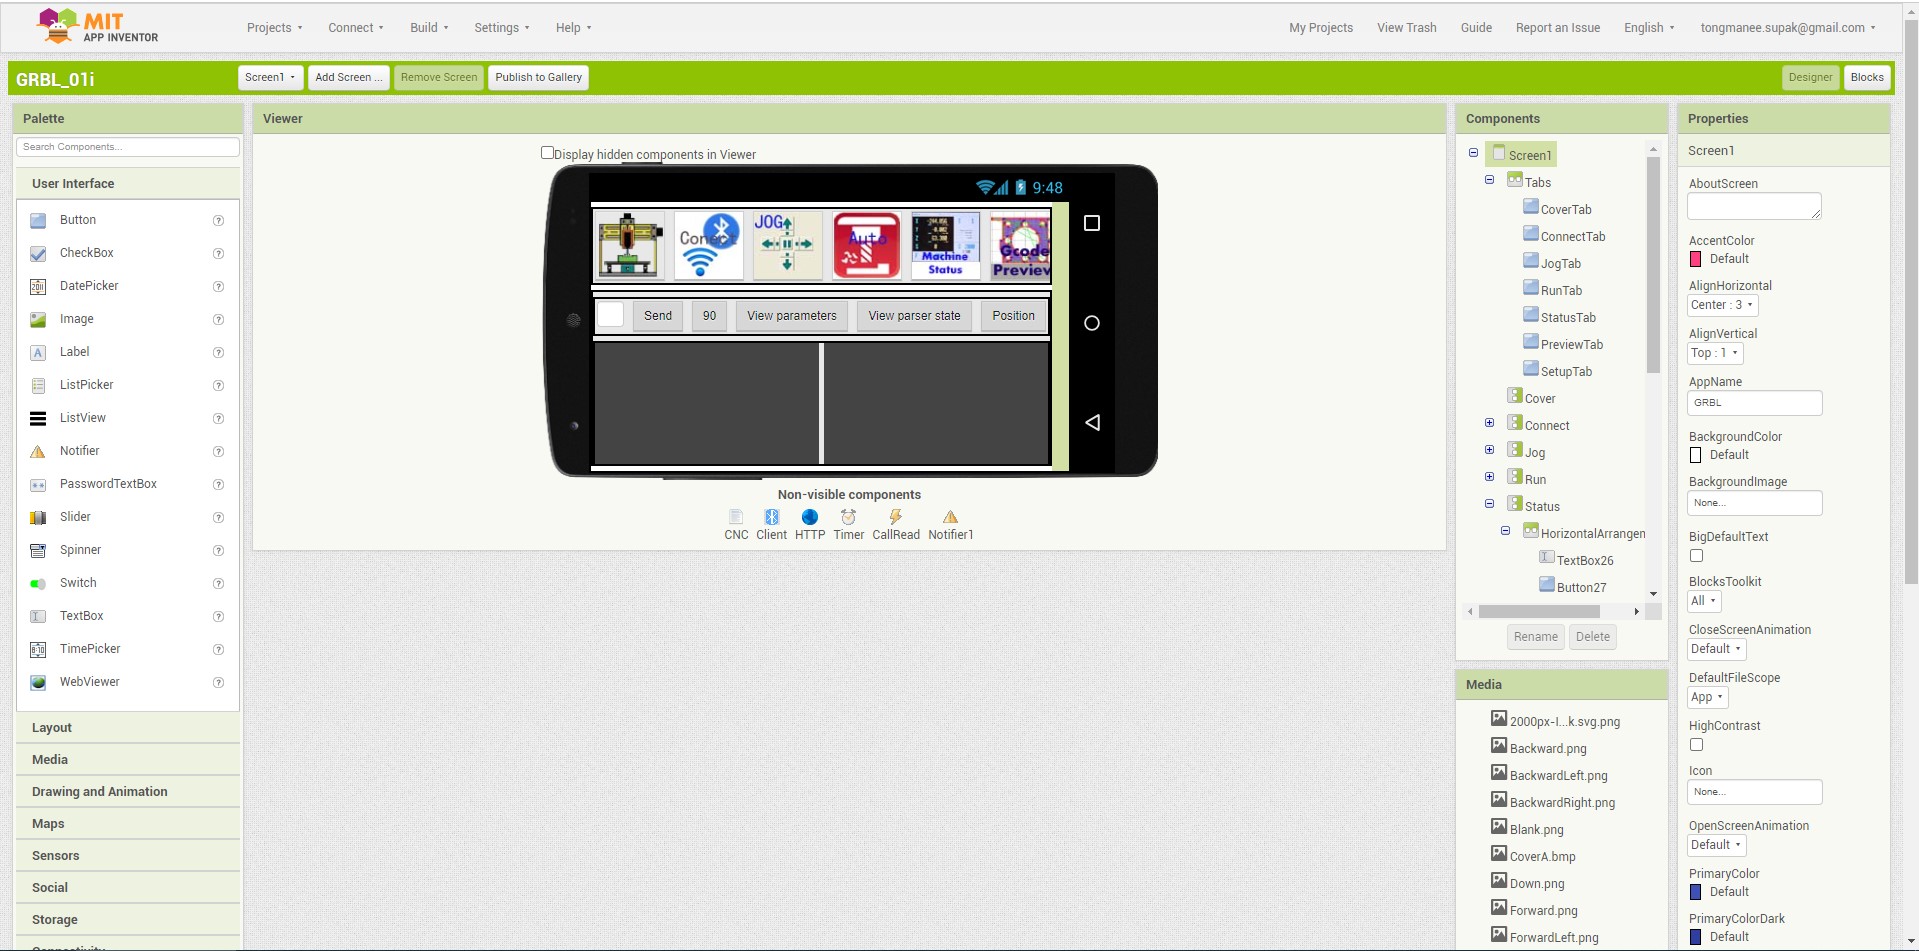Toggle Display hidden components in Viewer
Screen dimensions: 1919x951
coord(547,153)
